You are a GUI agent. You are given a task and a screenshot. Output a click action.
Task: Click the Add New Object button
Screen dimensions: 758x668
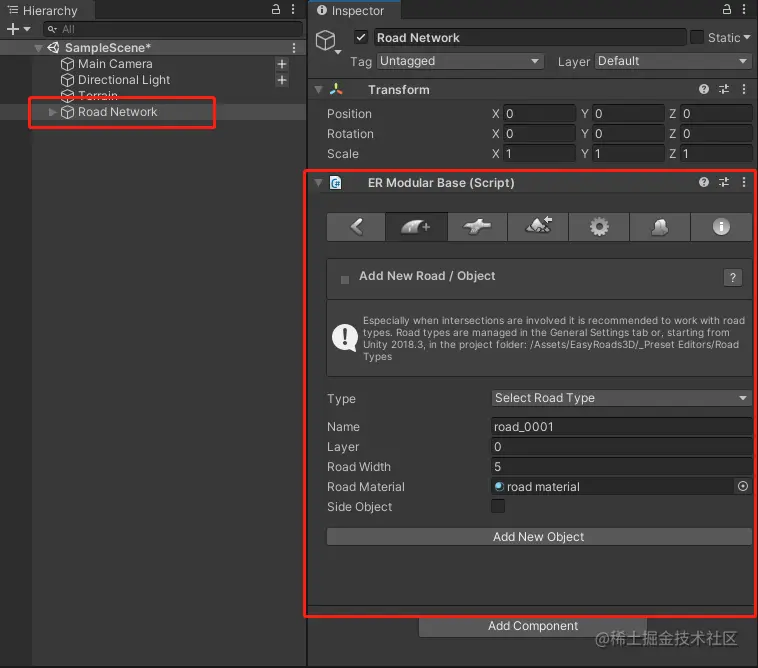pos(539,537)
